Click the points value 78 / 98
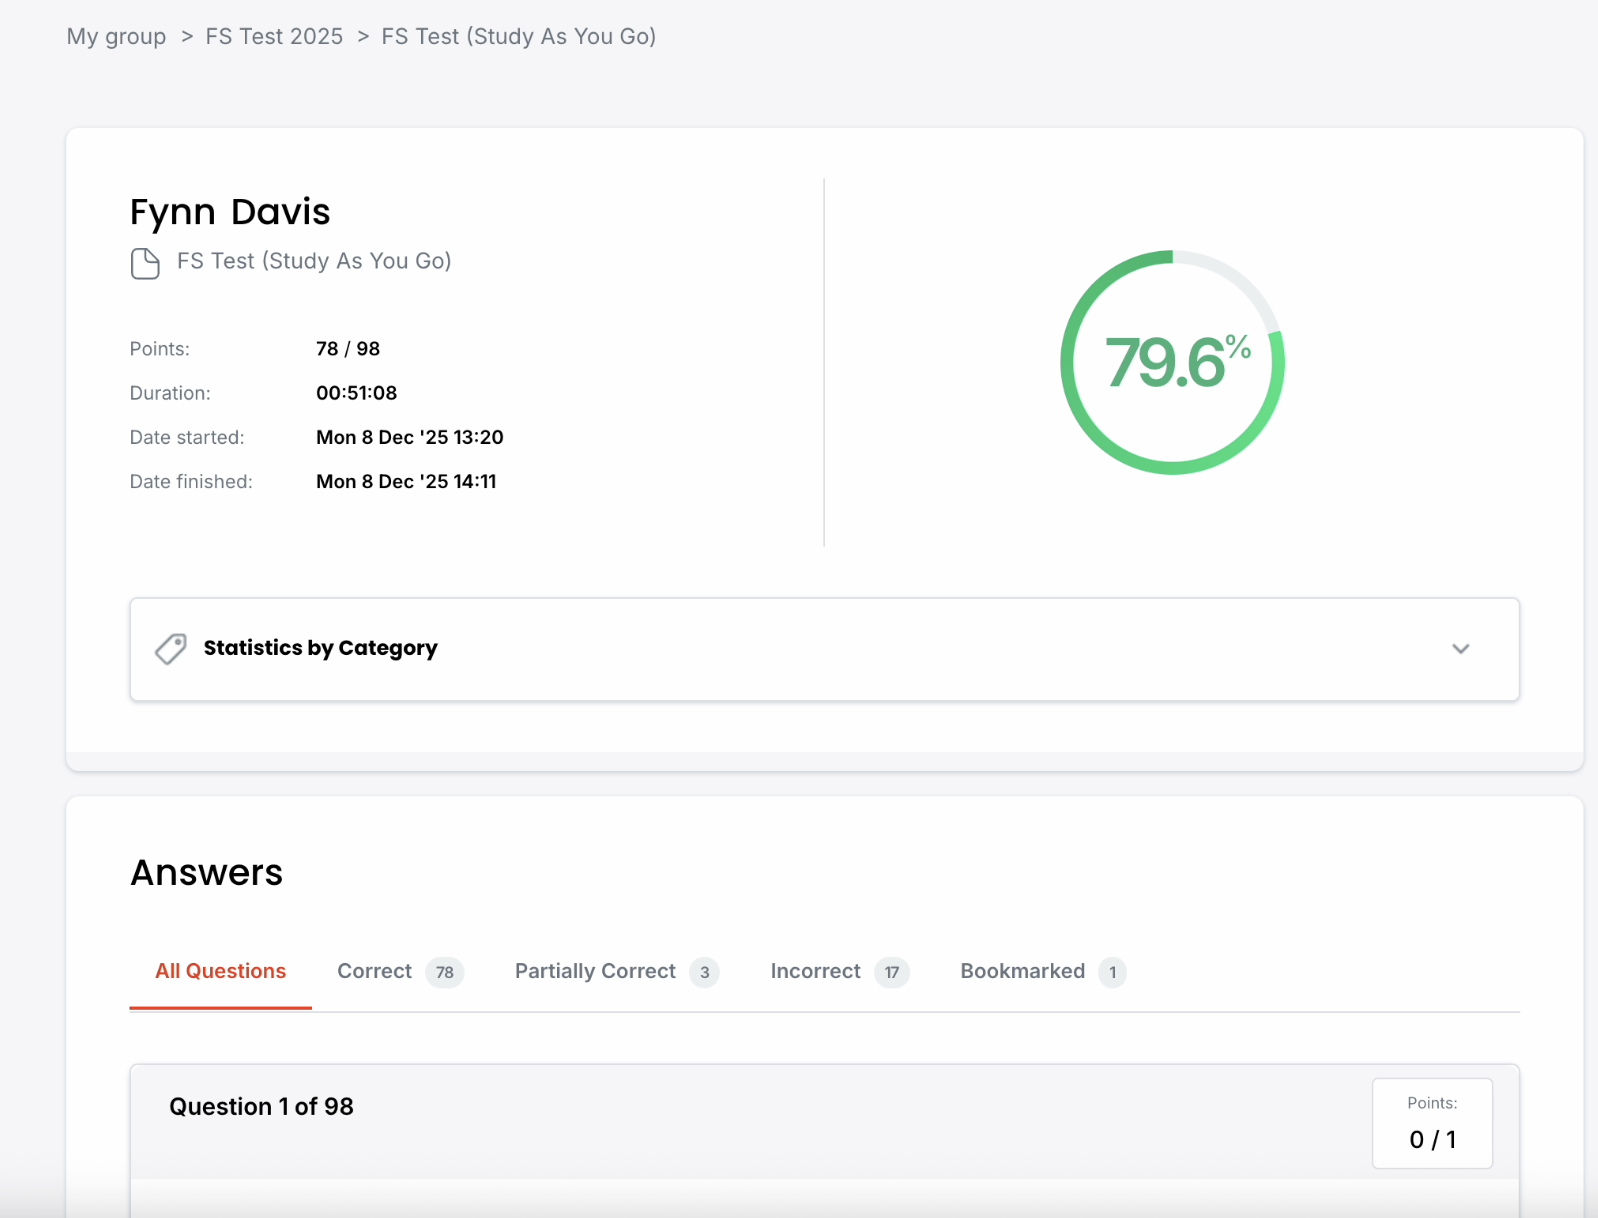1598x1218 pixels. coord(348,349)
